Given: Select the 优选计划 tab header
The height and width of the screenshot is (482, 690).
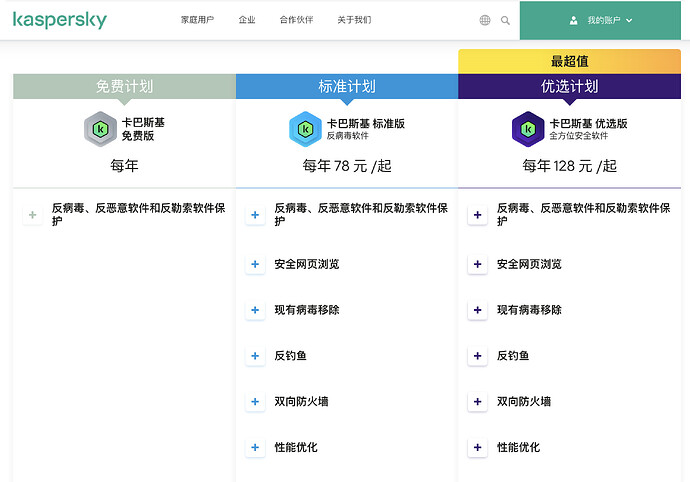Looking at the screenshot, I should coord(569,86).
